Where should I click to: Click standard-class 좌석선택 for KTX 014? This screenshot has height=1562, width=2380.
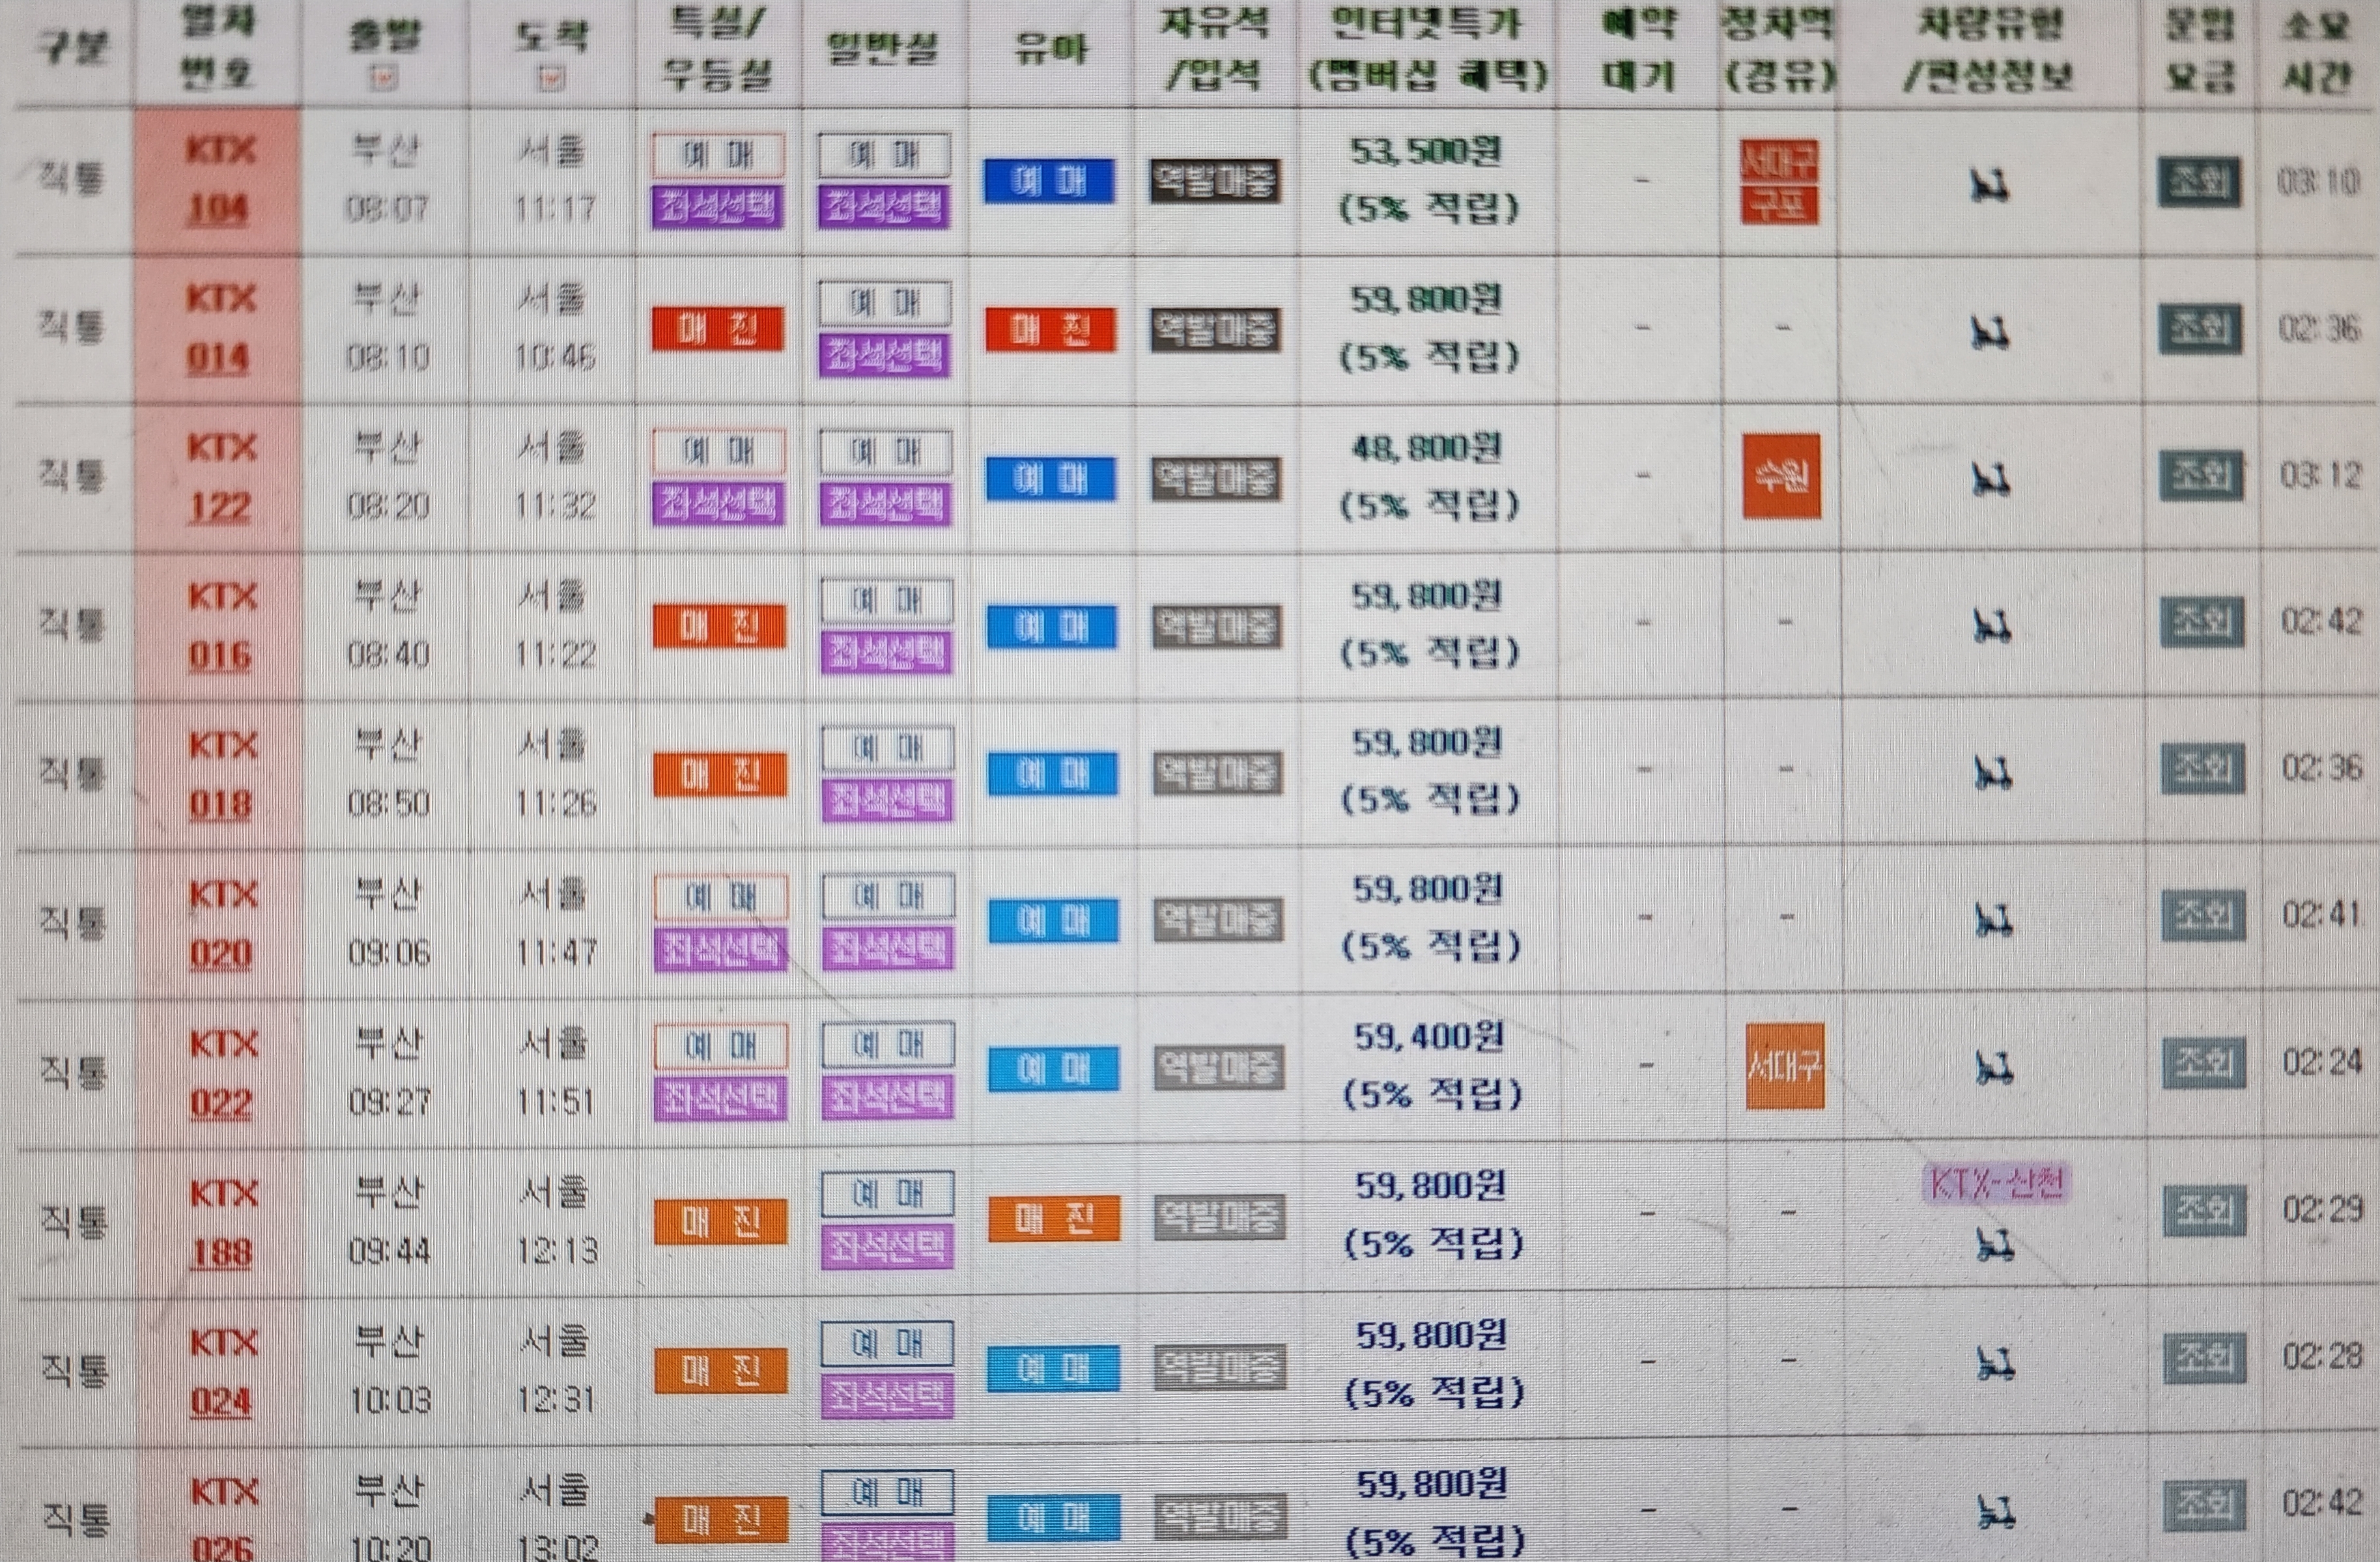click(884, 355)
